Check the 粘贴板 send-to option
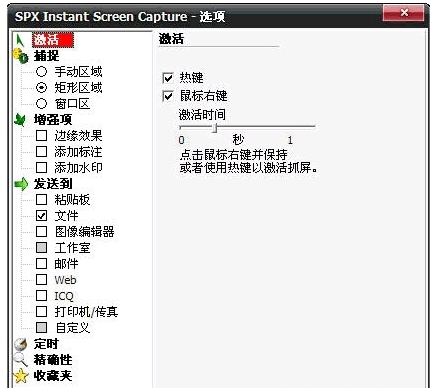 click(41, 199)
